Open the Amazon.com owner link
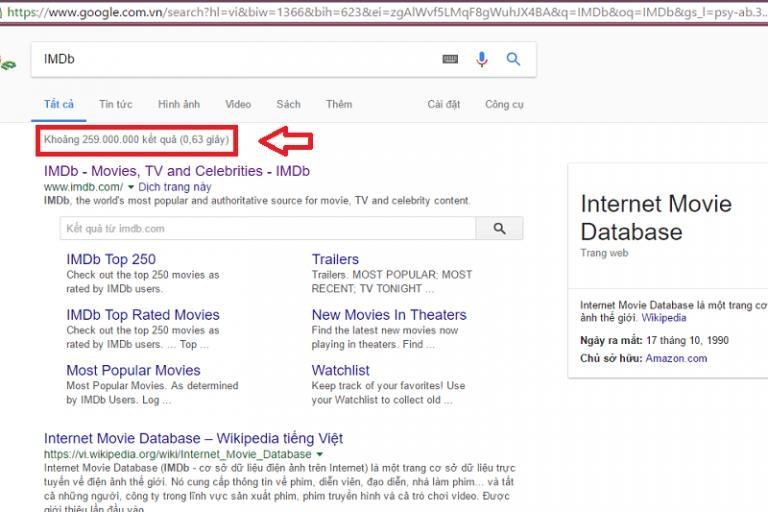Viewport: 768px width, 512px height. 675,358
